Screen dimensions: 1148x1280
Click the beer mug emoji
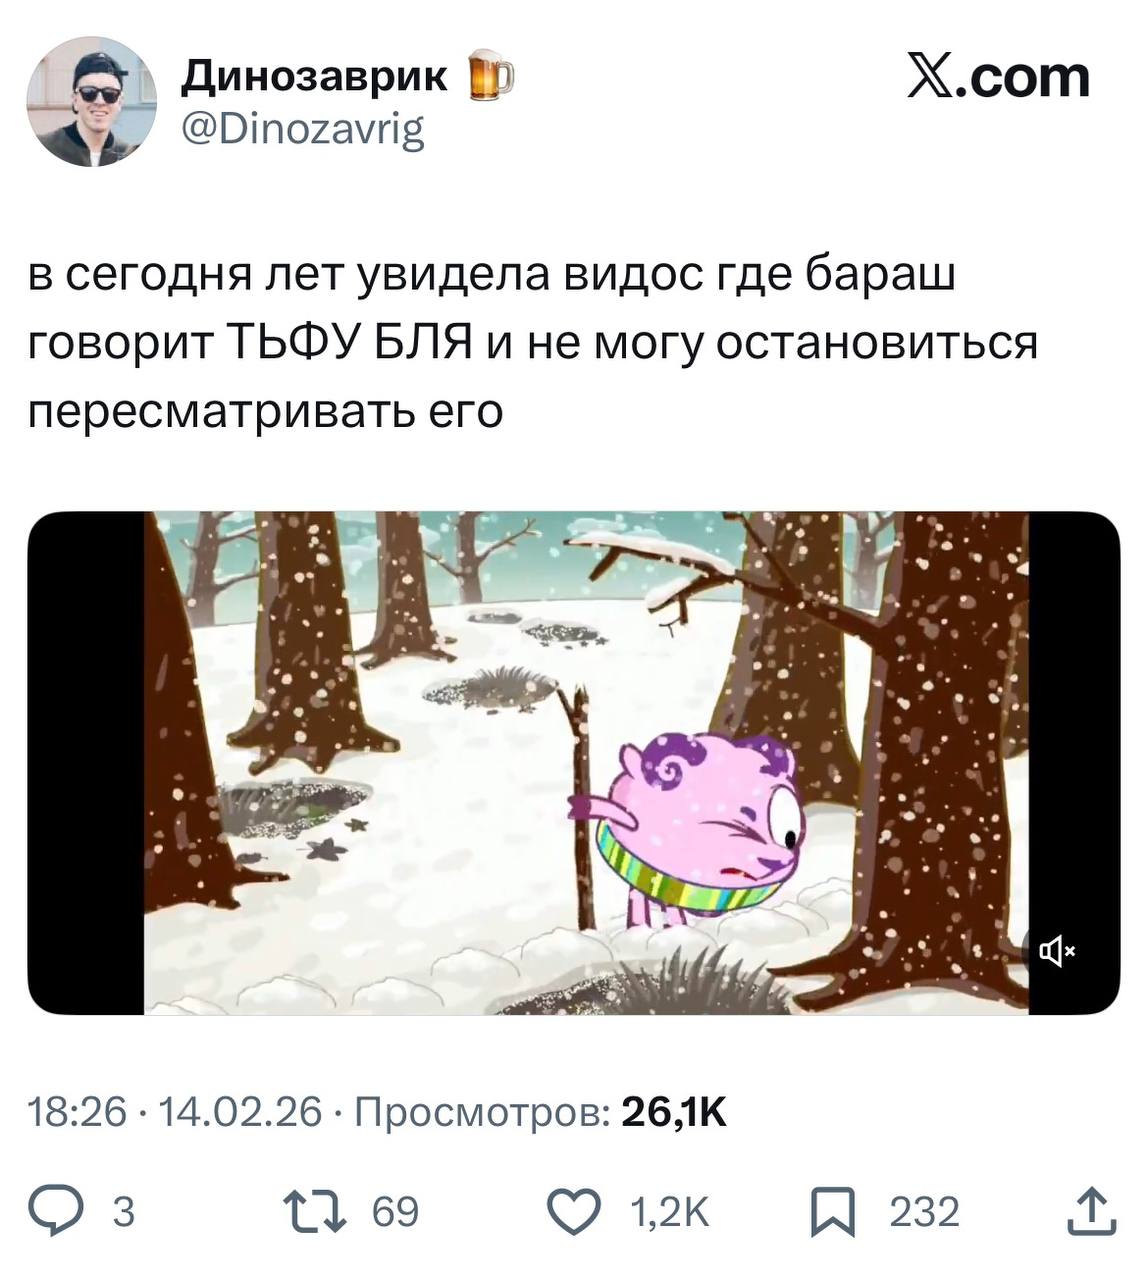click(x=490, y=76)
